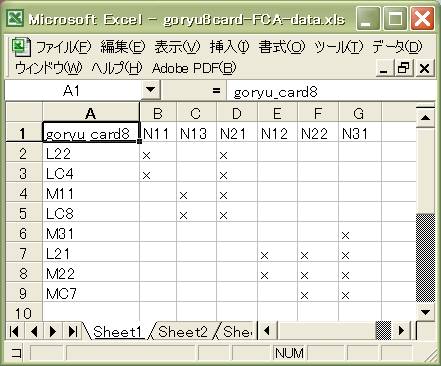Select row 1 header
The image size is (441, 366).
(x=24, y=133)
